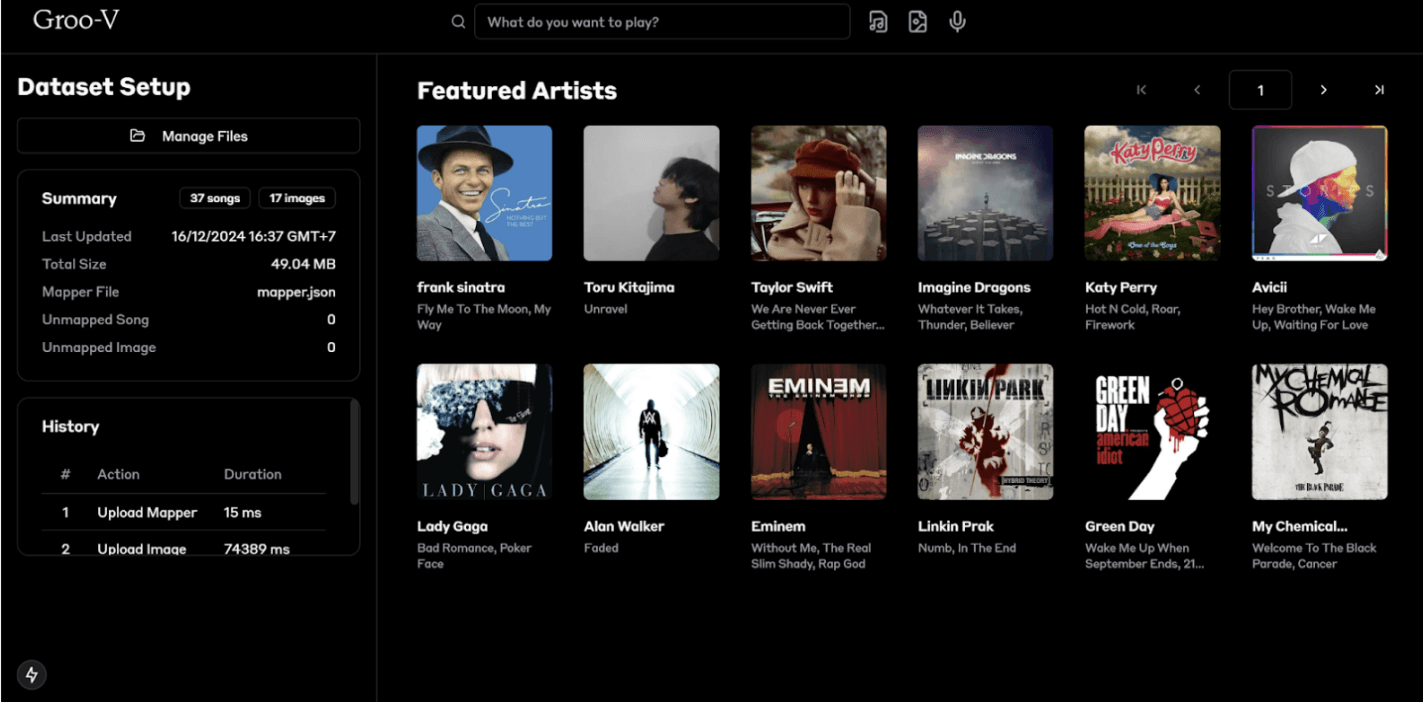Select the page number box showing 1
This screenshot has height=702, width=1423.
pyautogui.click(x=1260, y=90)
